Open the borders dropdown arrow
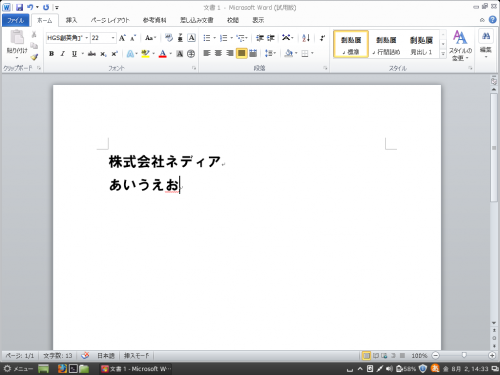The image size is (500, 375). pos(312,53)
